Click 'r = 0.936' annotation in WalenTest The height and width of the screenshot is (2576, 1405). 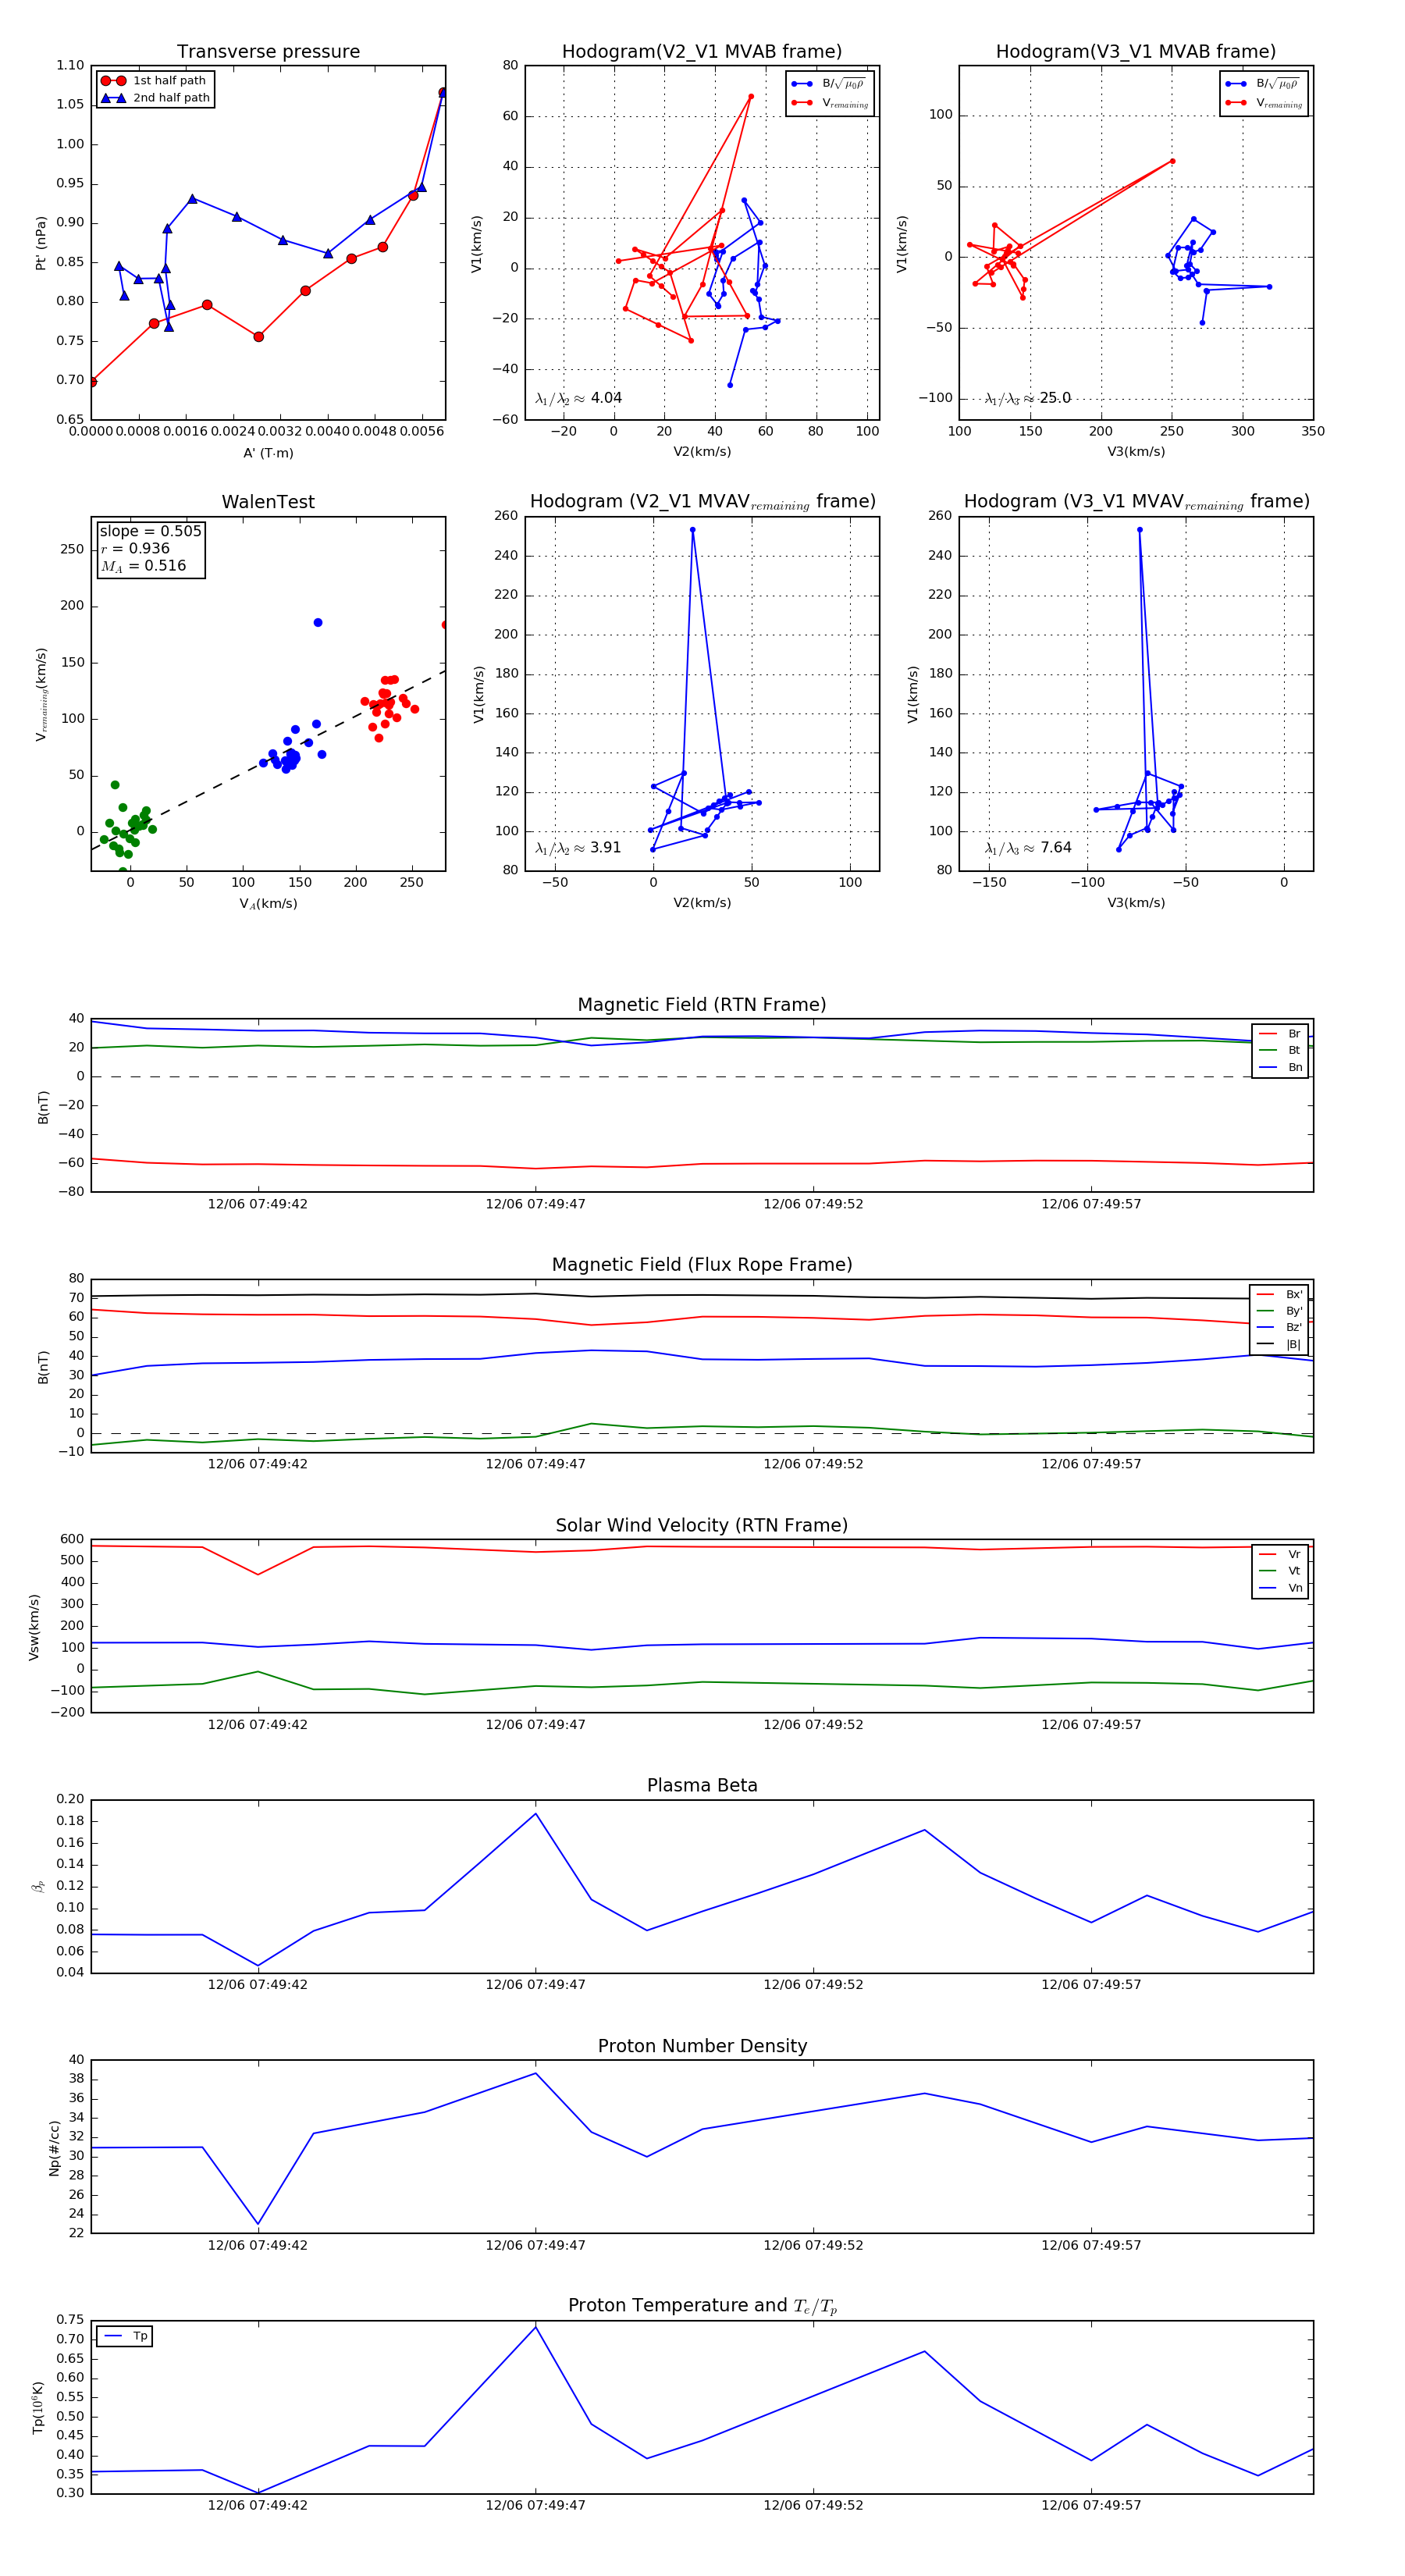[x=135, y=548]
